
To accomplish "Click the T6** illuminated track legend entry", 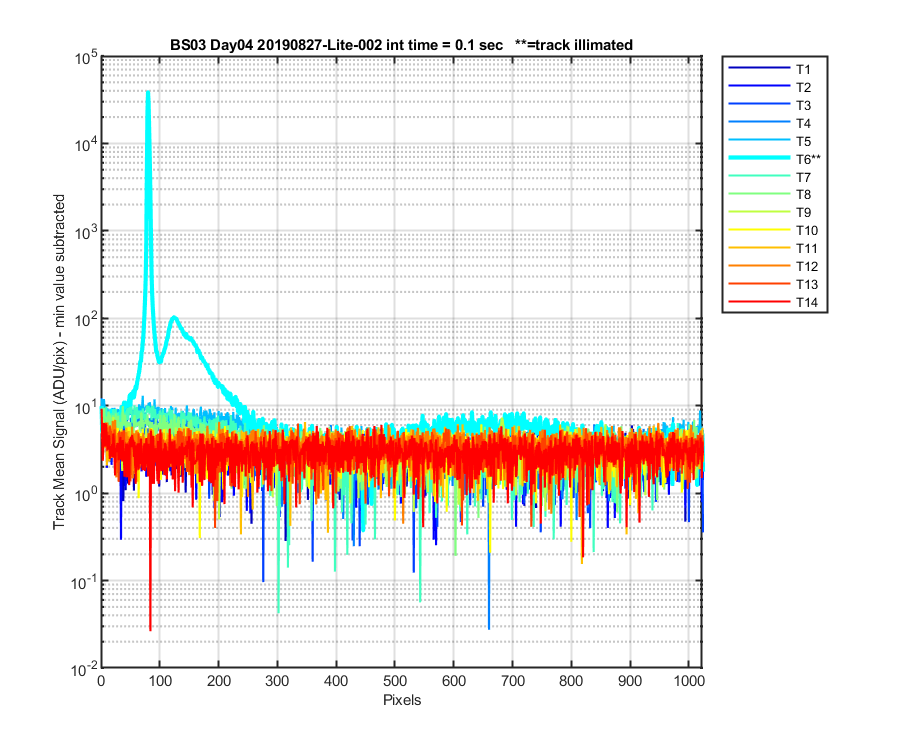I will tap(774, 159).
